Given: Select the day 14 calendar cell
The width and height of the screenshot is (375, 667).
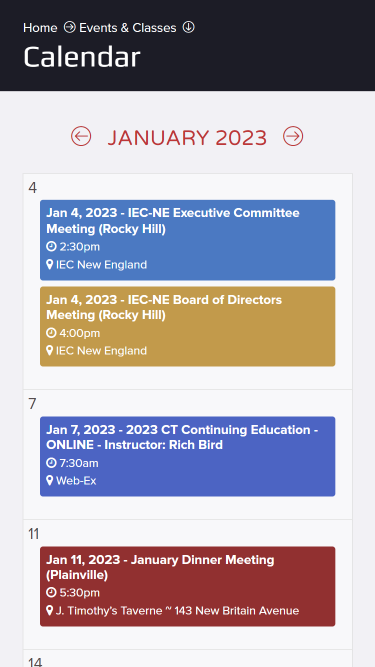Looking at the screenshot, I should [x=188, y=658].
